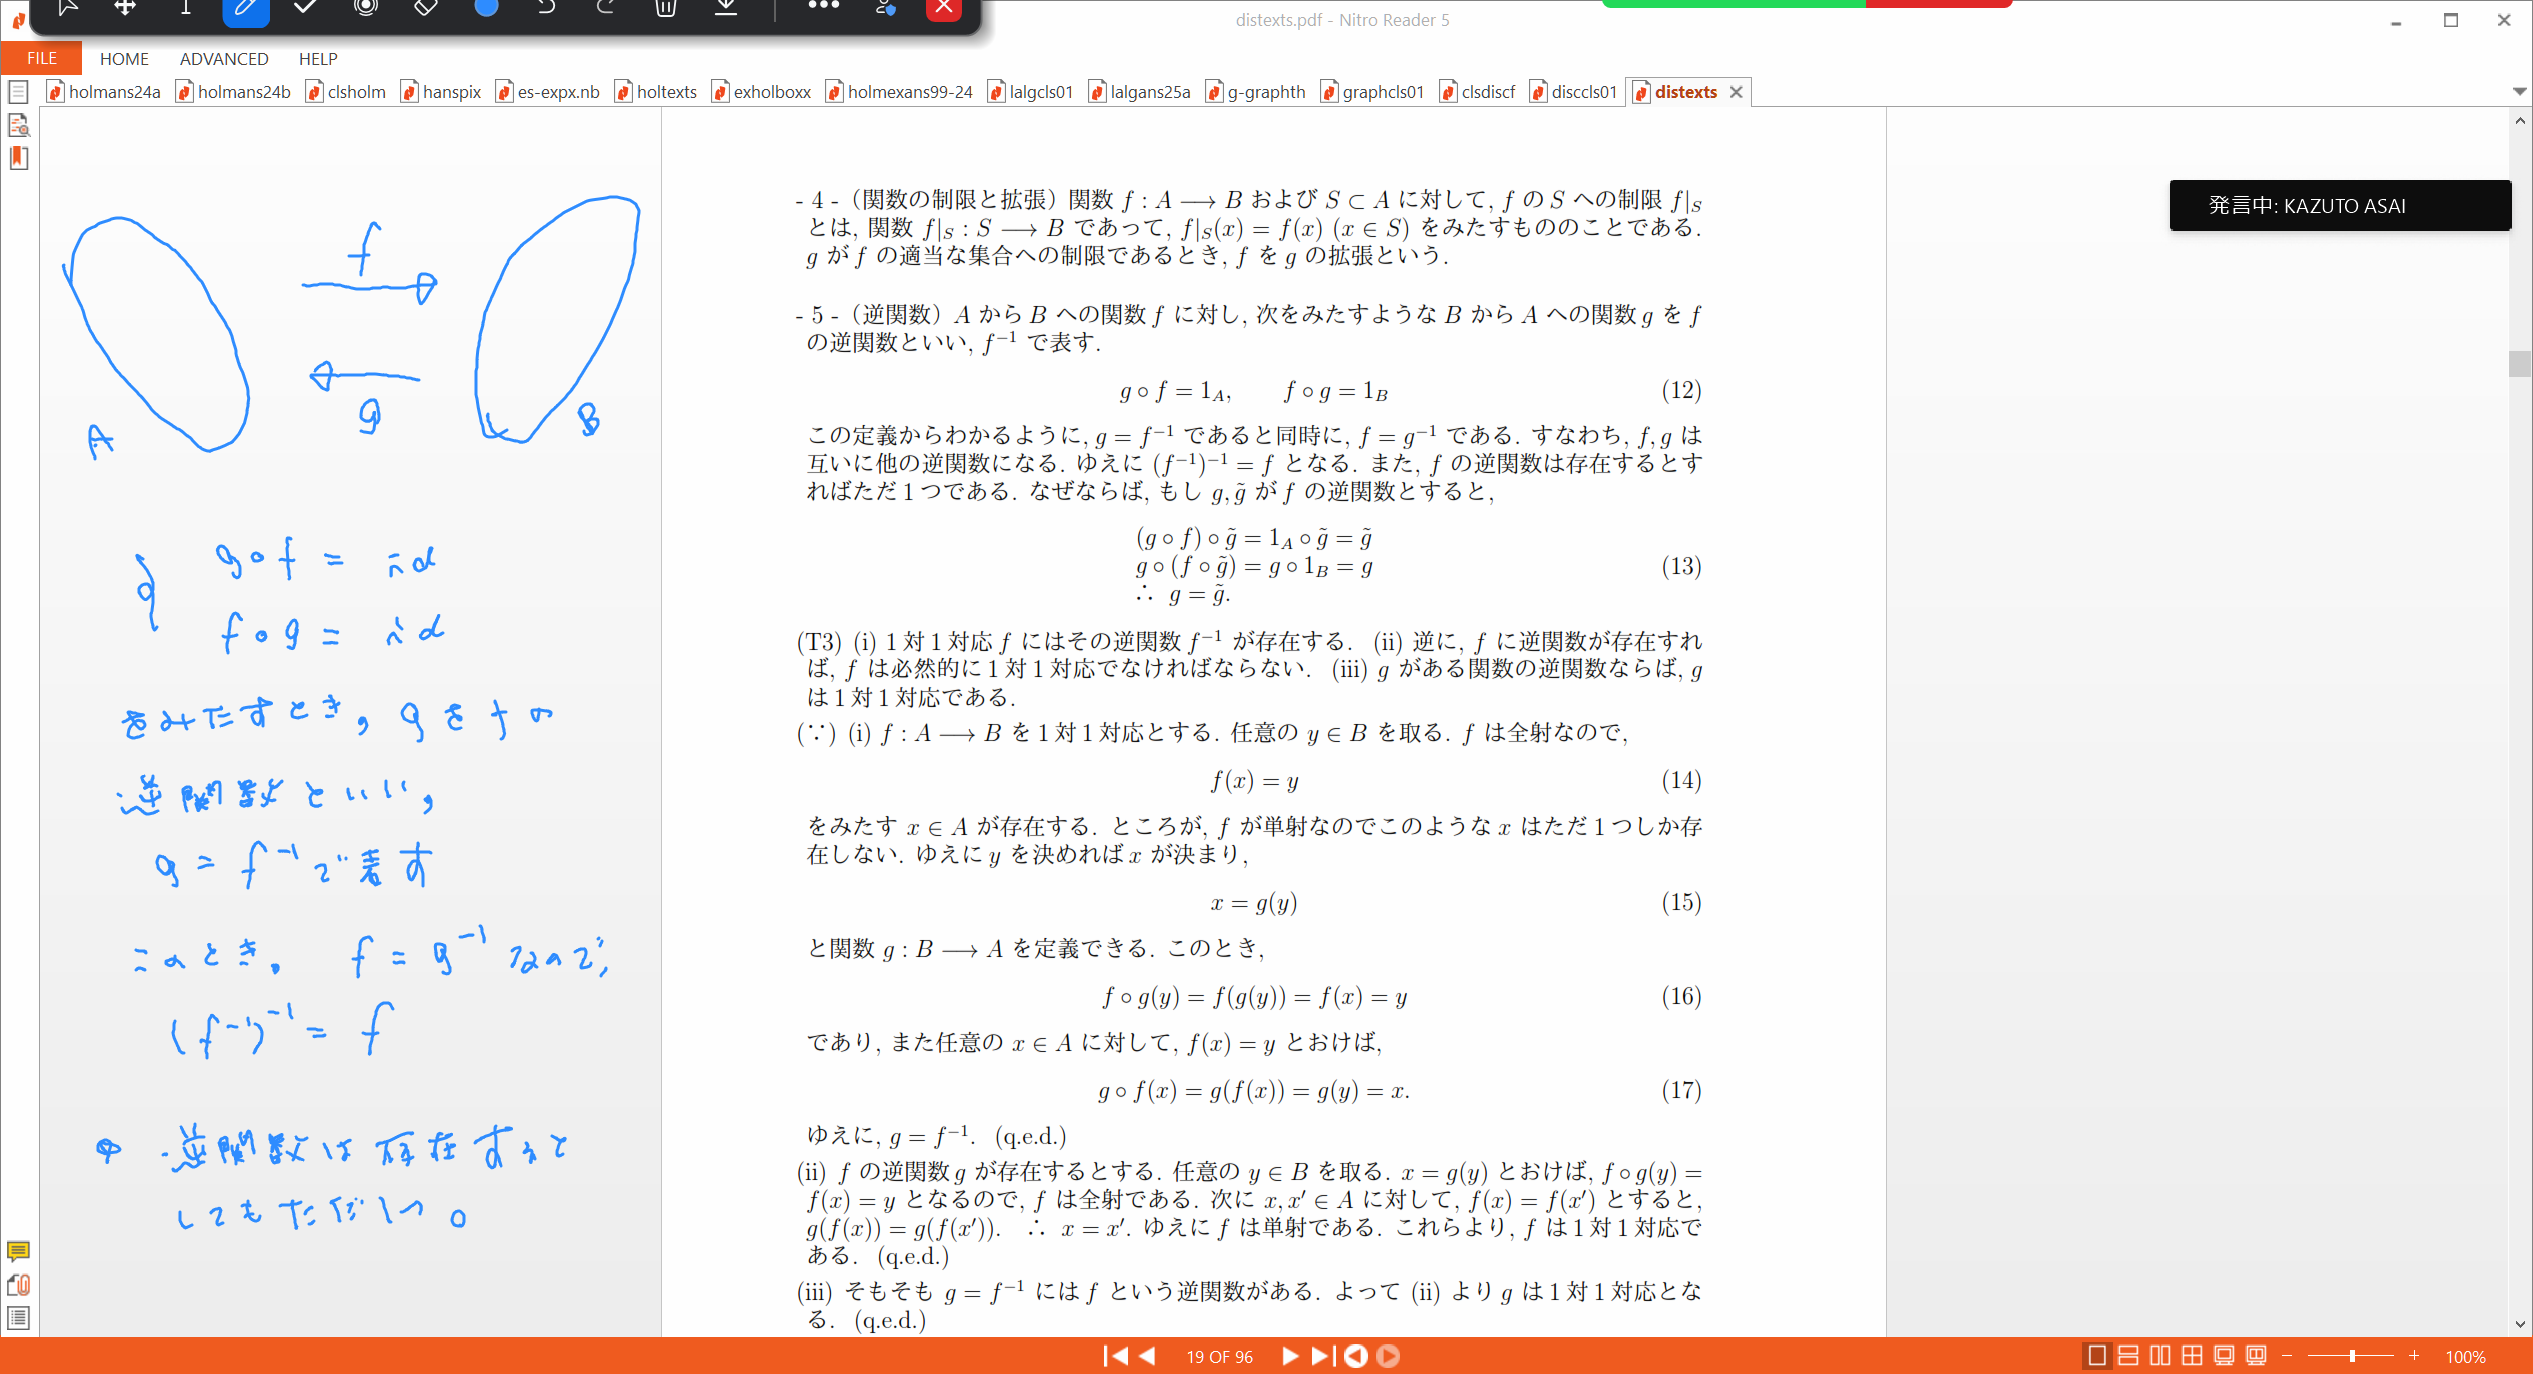This screenshot has width=2533, height=1374.
Task: Clear annotations with the trash icon
Action: click(x=666, y=8)
